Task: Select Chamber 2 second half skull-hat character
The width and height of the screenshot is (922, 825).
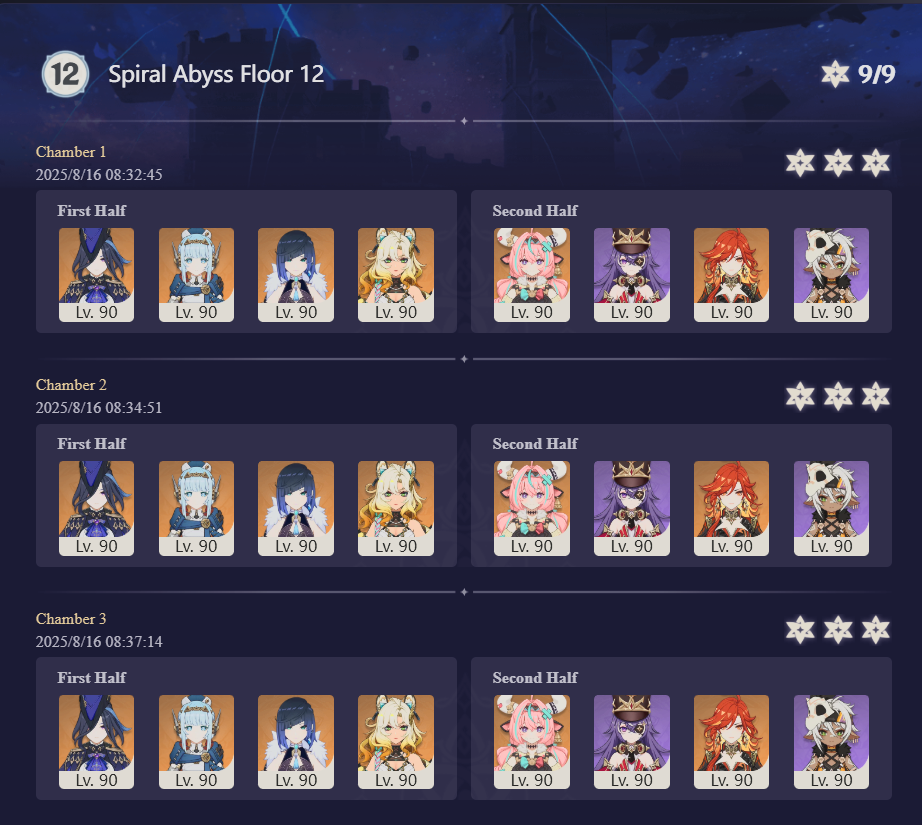Action: [831, 508]
